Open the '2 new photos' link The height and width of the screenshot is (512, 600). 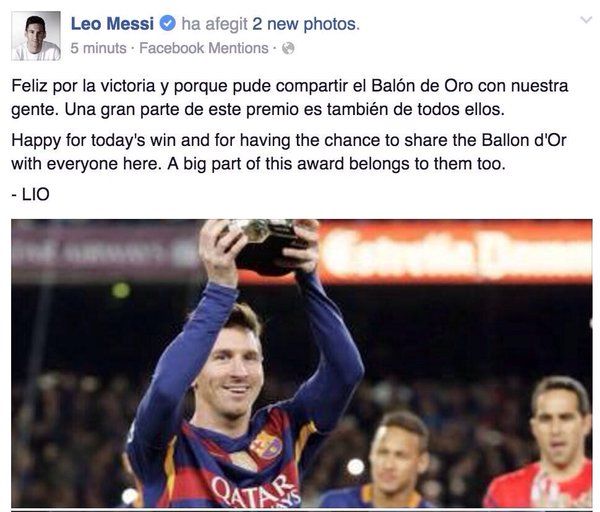tap(306, 24)
